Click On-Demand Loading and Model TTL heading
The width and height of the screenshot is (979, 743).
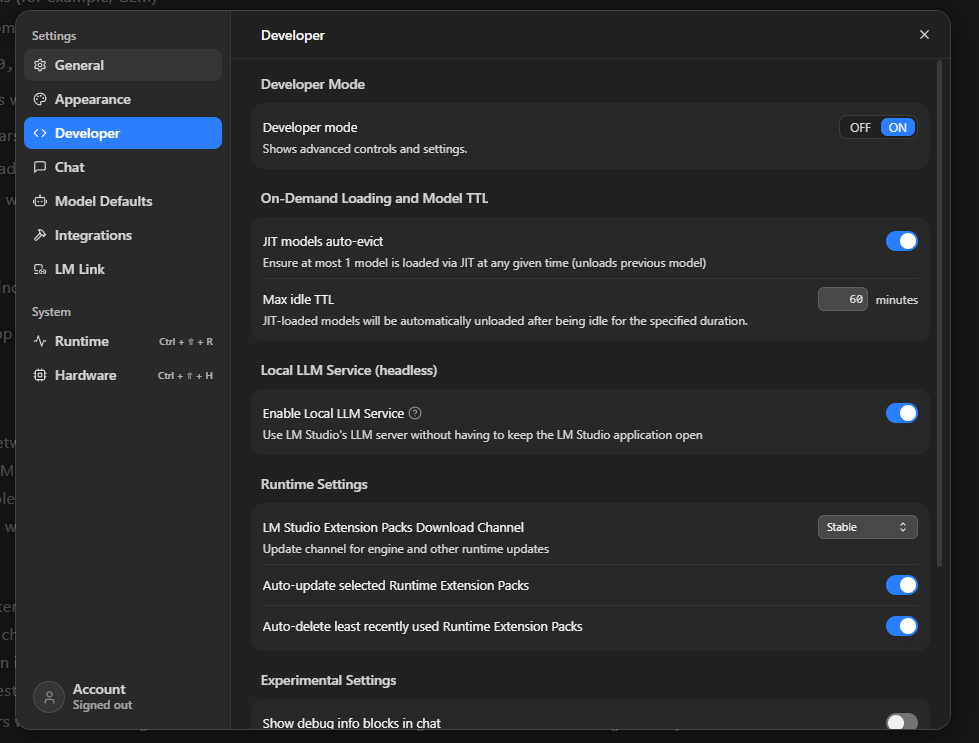pyautogui.click(x=374, y=199)
